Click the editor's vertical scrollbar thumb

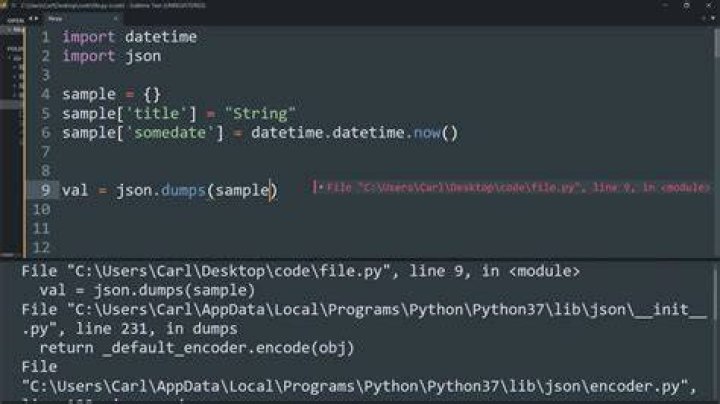pyautogui.click(x=717, y=44)
